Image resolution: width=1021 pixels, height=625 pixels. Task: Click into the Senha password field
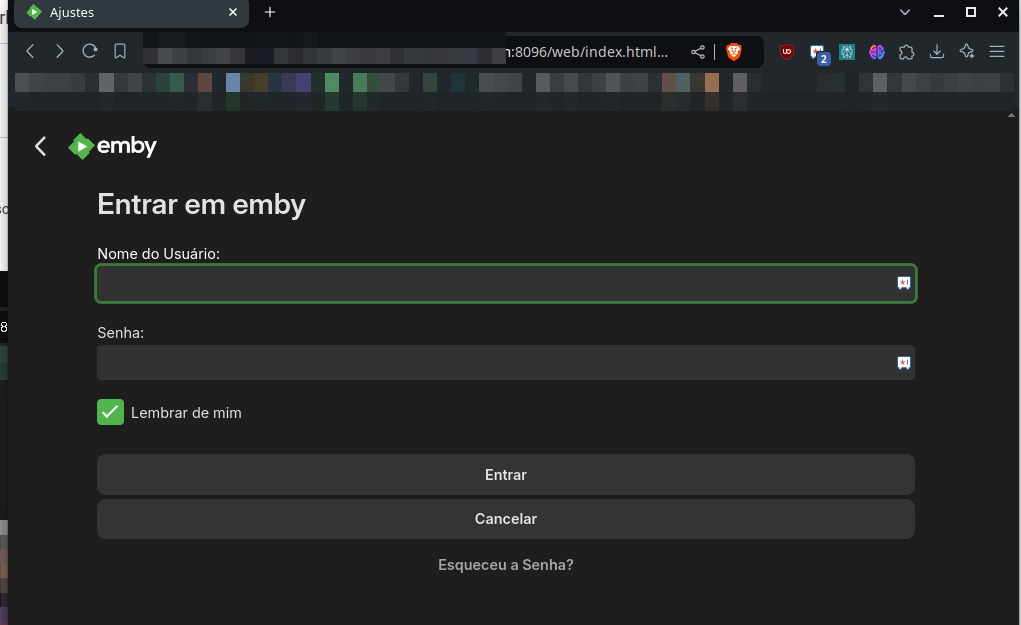click(506, 363)
